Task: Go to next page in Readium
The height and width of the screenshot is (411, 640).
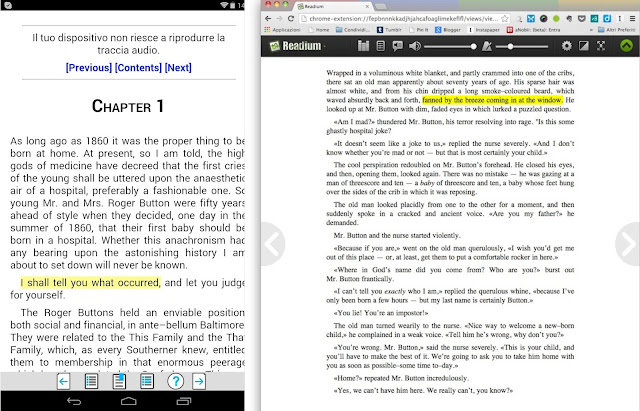Action: (629, 244)
